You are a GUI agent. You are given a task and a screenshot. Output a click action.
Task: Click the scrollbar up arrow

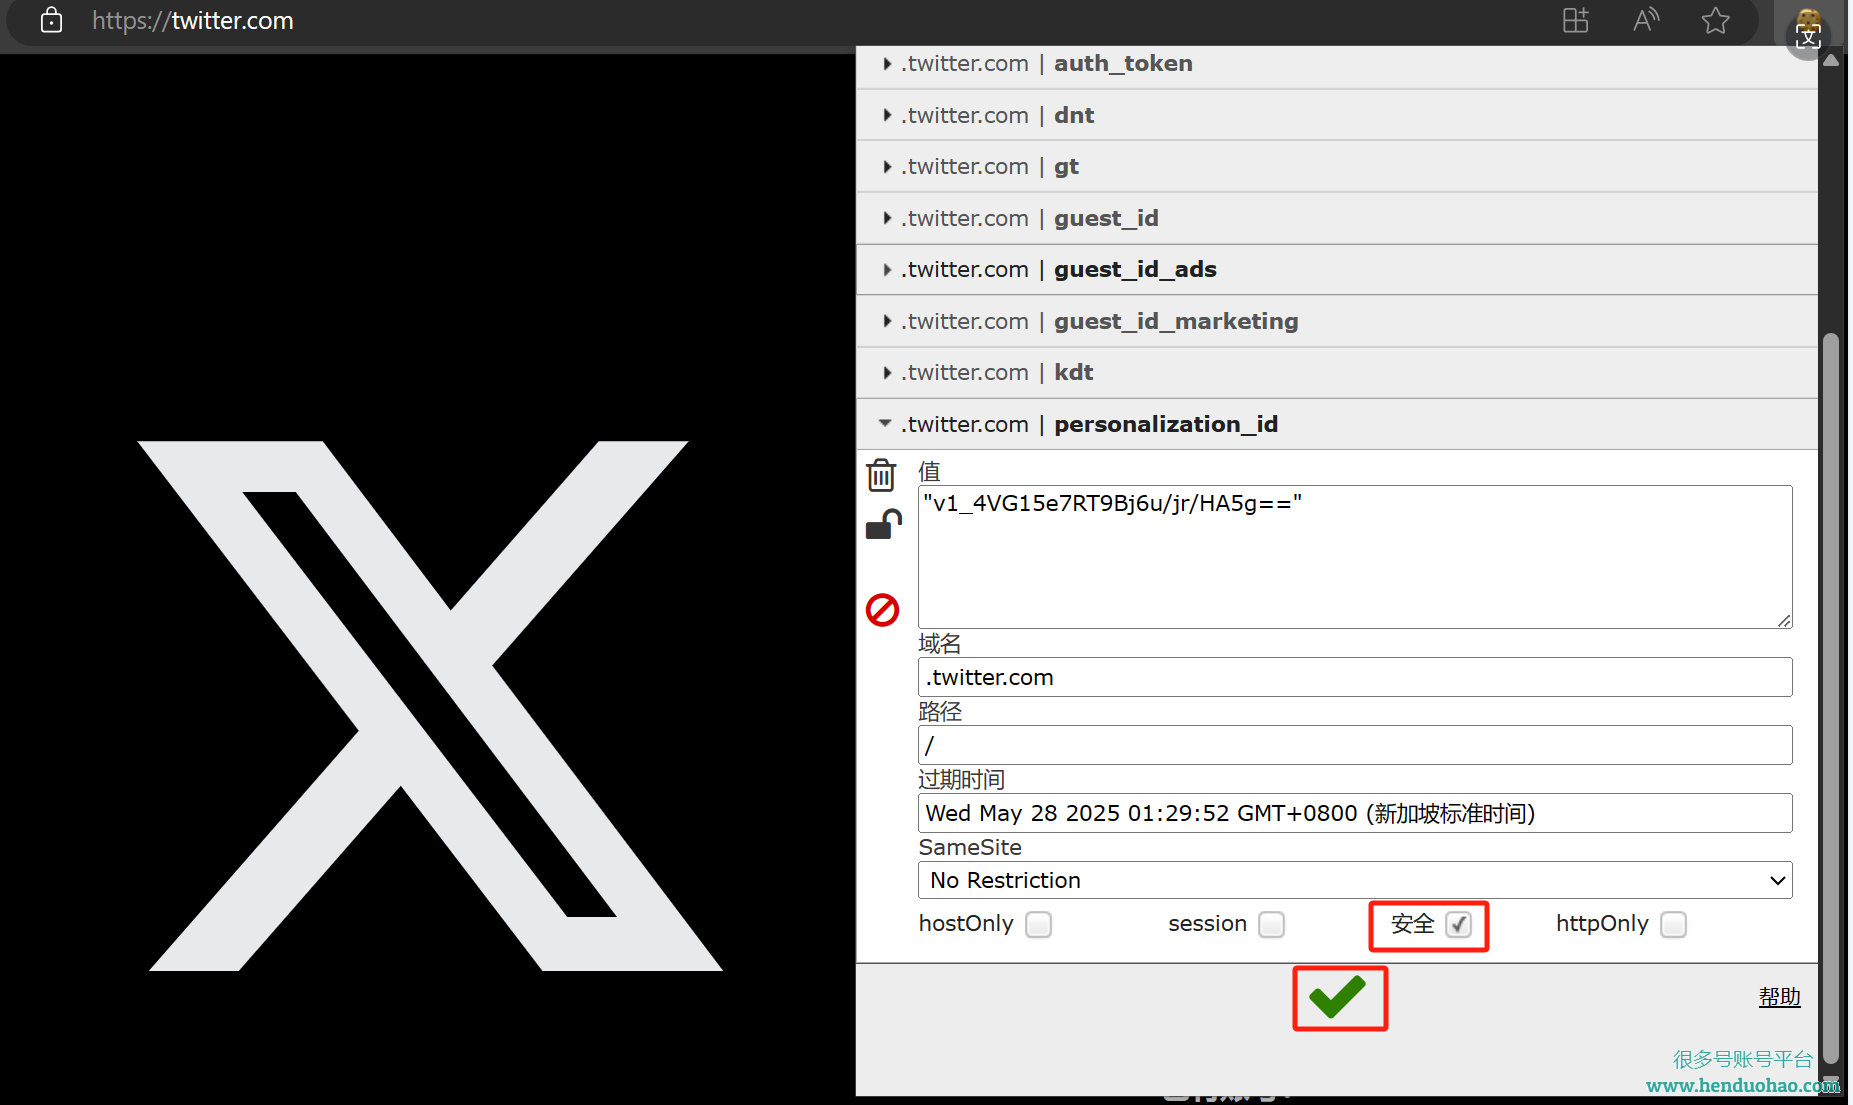coord(1831,60)
